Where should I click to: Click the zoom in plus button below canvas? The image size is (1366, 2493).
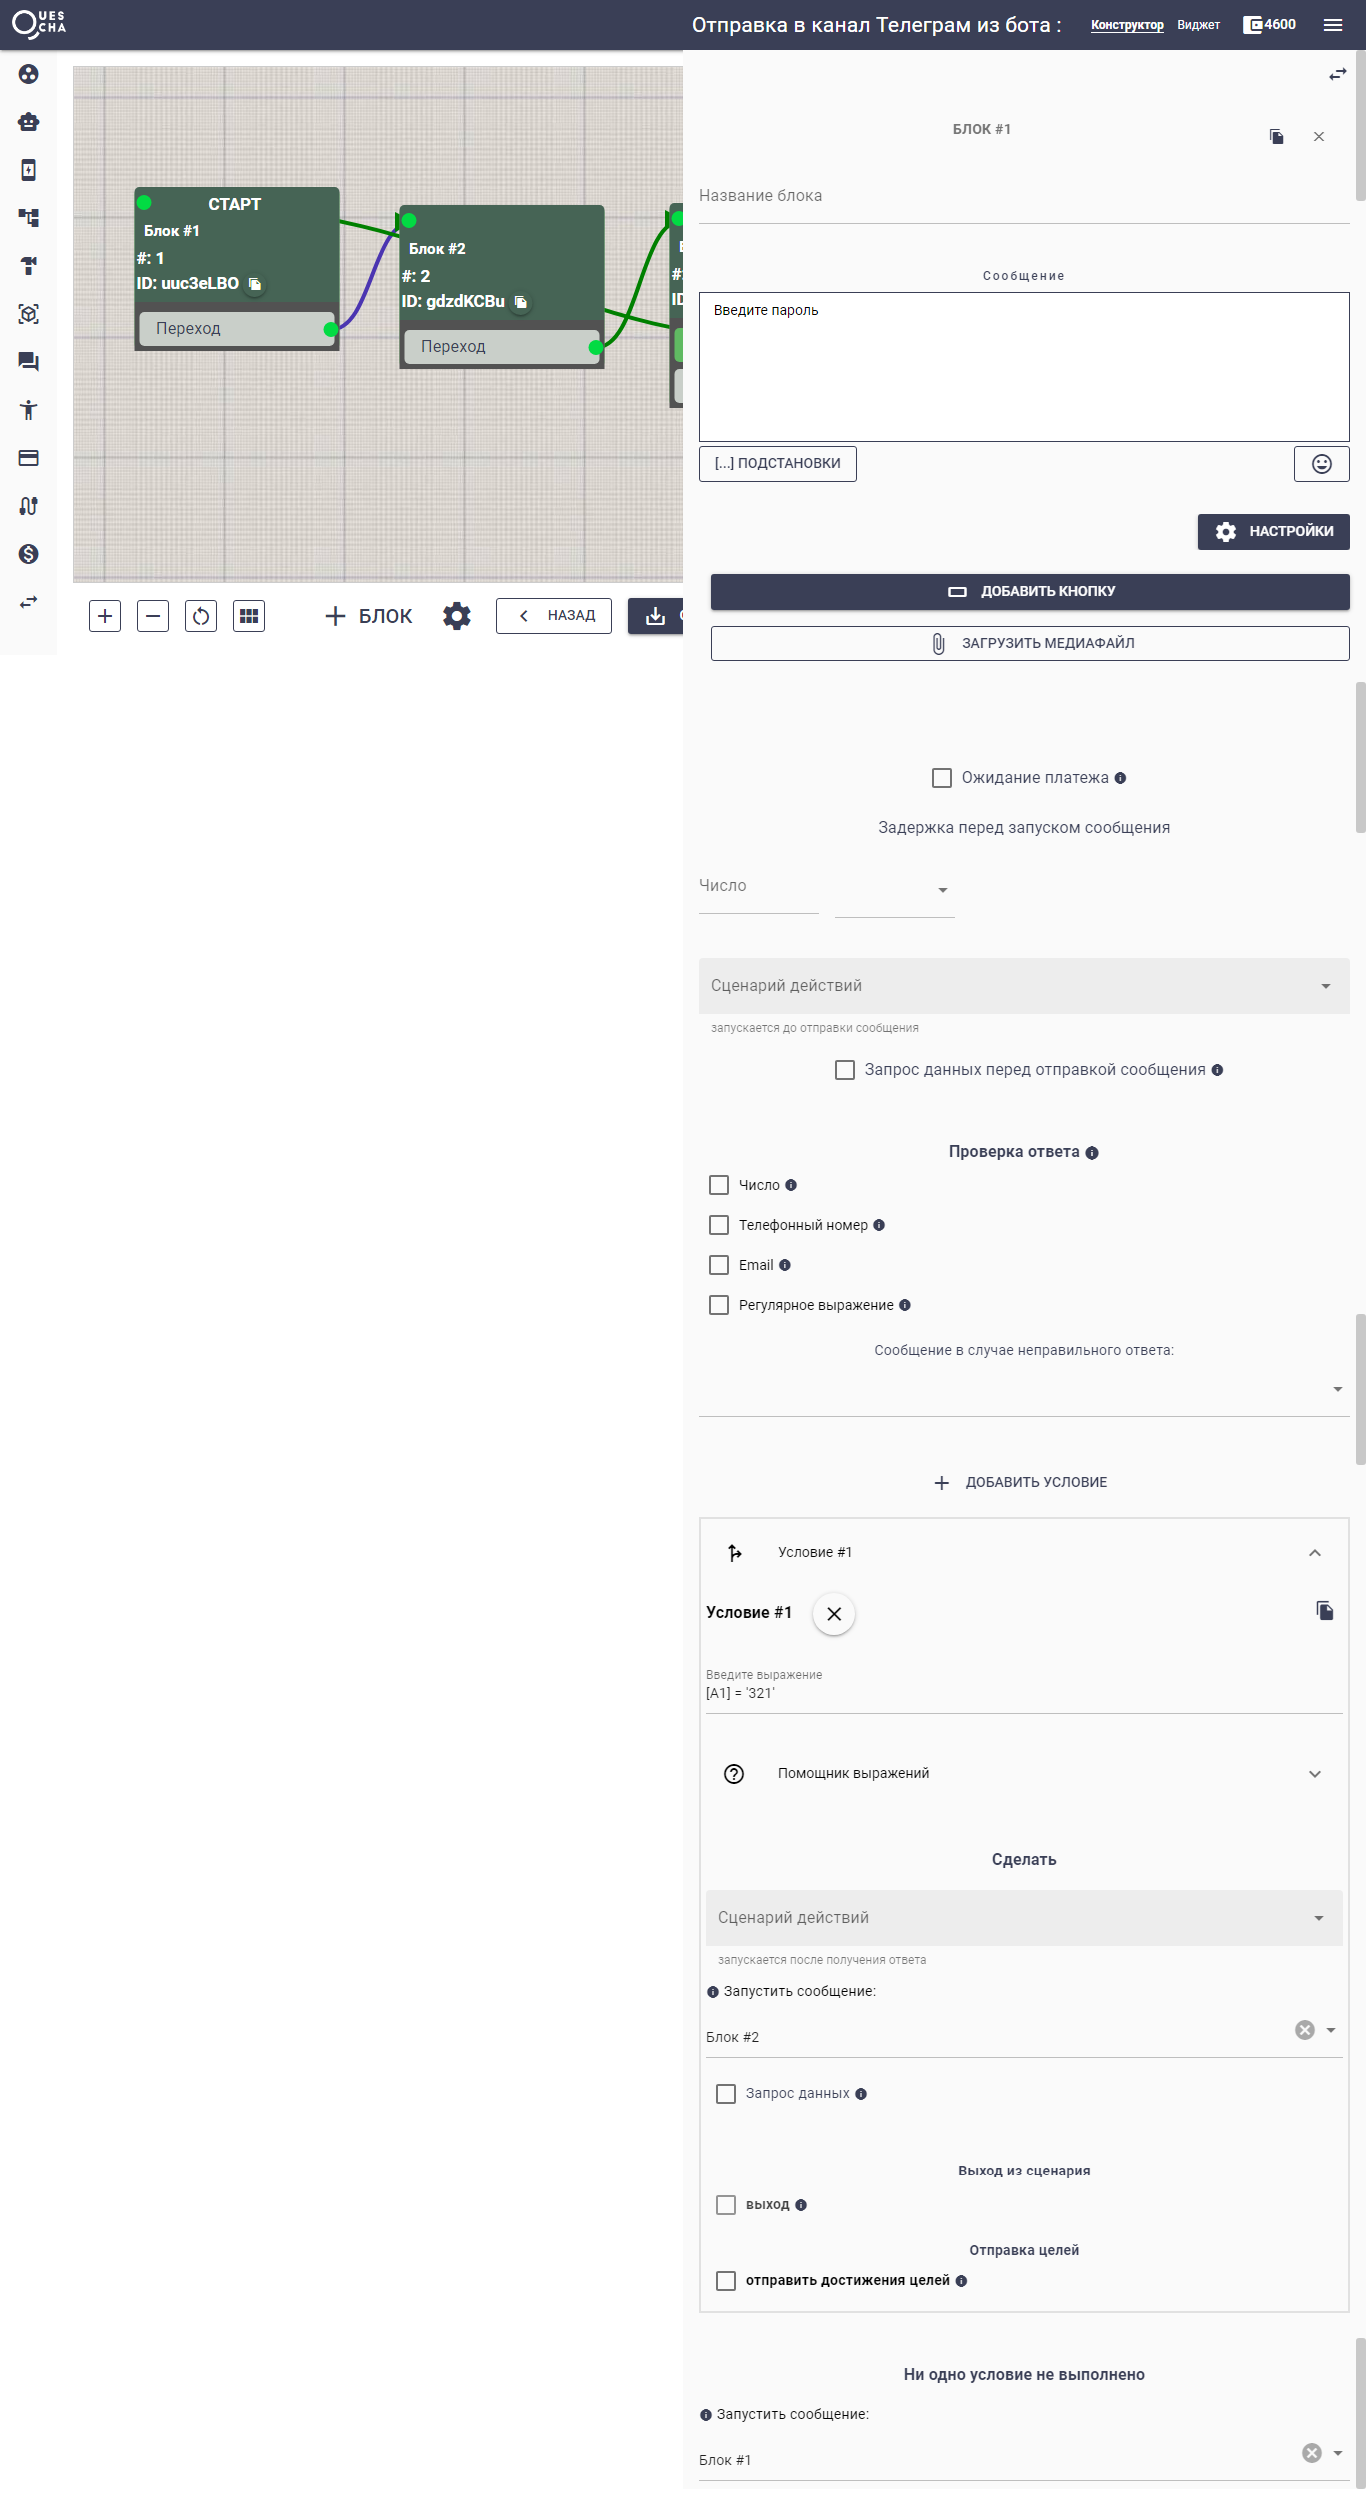(105, 616)
